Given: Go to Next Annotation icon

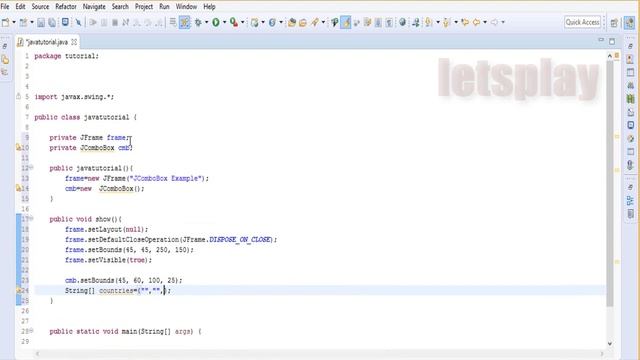Looking at the screenshot, I should [x=429, y=22].
